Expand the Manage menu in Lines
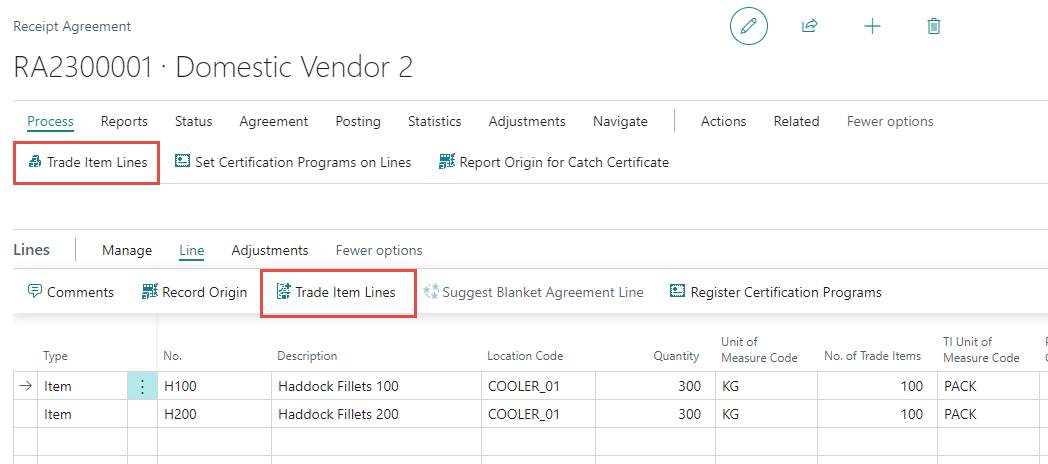The height and width of the screenshot is (464, 1048). point(127,250)
